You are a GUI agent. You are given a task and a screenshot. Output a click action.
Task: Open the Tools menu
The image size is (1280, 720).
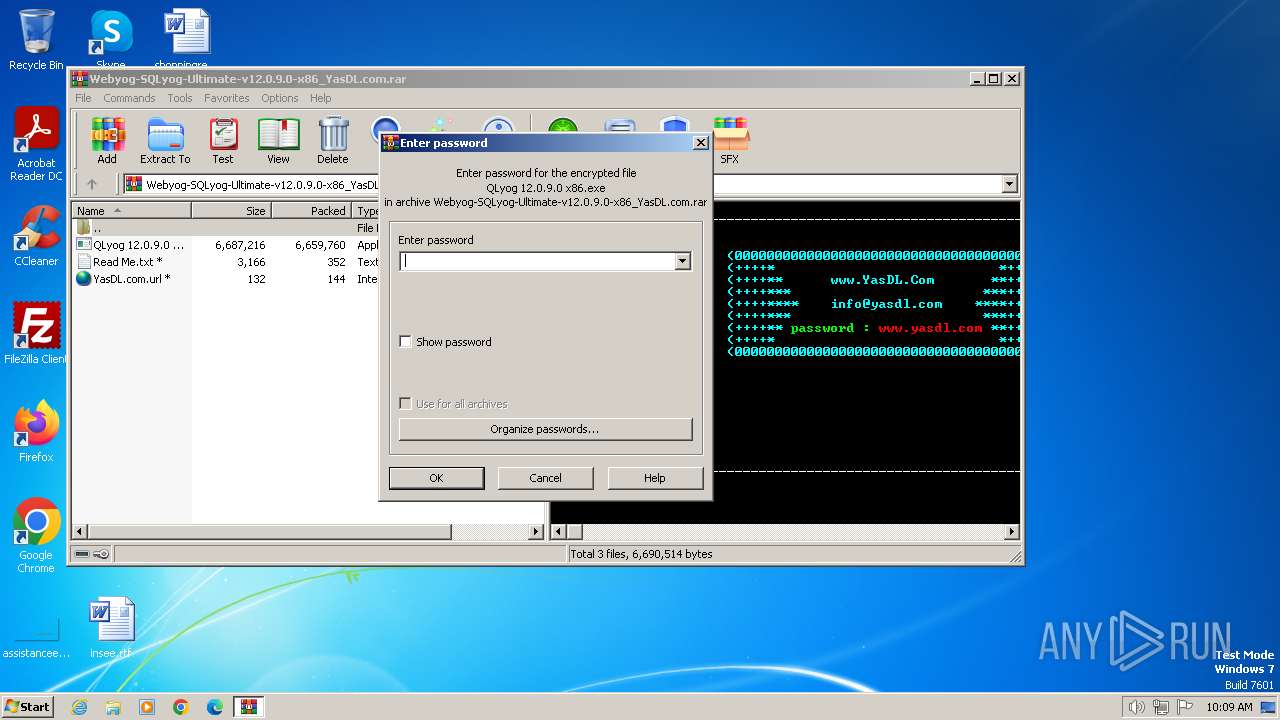tap(180, 98)
